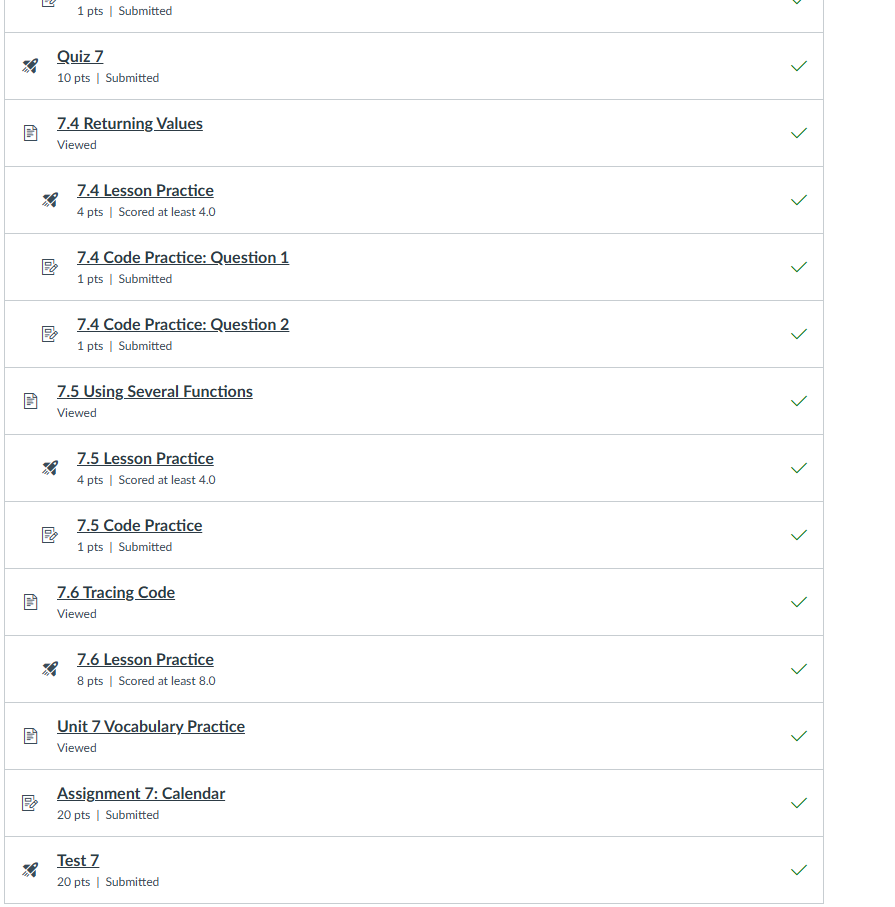The image size is (895, 907).
Task: Click assignment icon beside 7.4 Code Practice: Question 2
Action: pyautogui.click(x=50, y=334)
